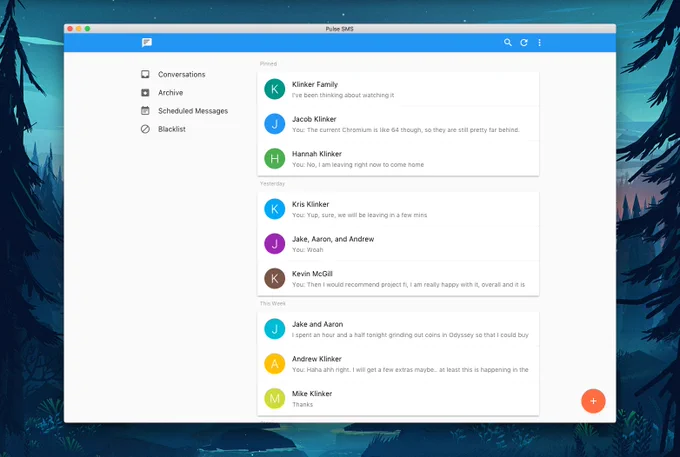Click the "You: Woah" message preview
Image resolution: width=680 pixels, height=457 pixels.
pyautogui.click(x=307, y=250)
